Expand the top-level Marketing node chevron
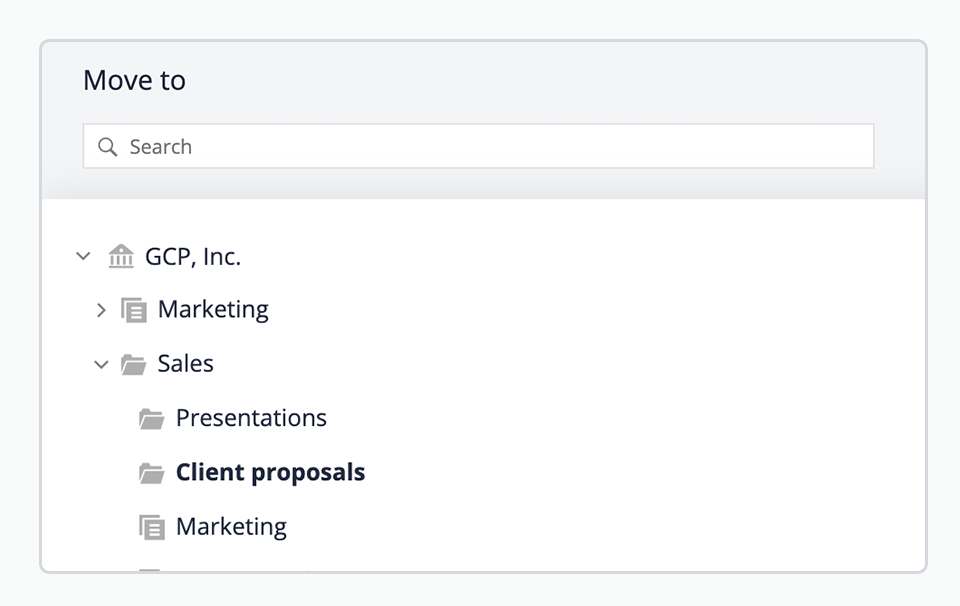This screenshot has width=960, height=606. click(102, 310)
